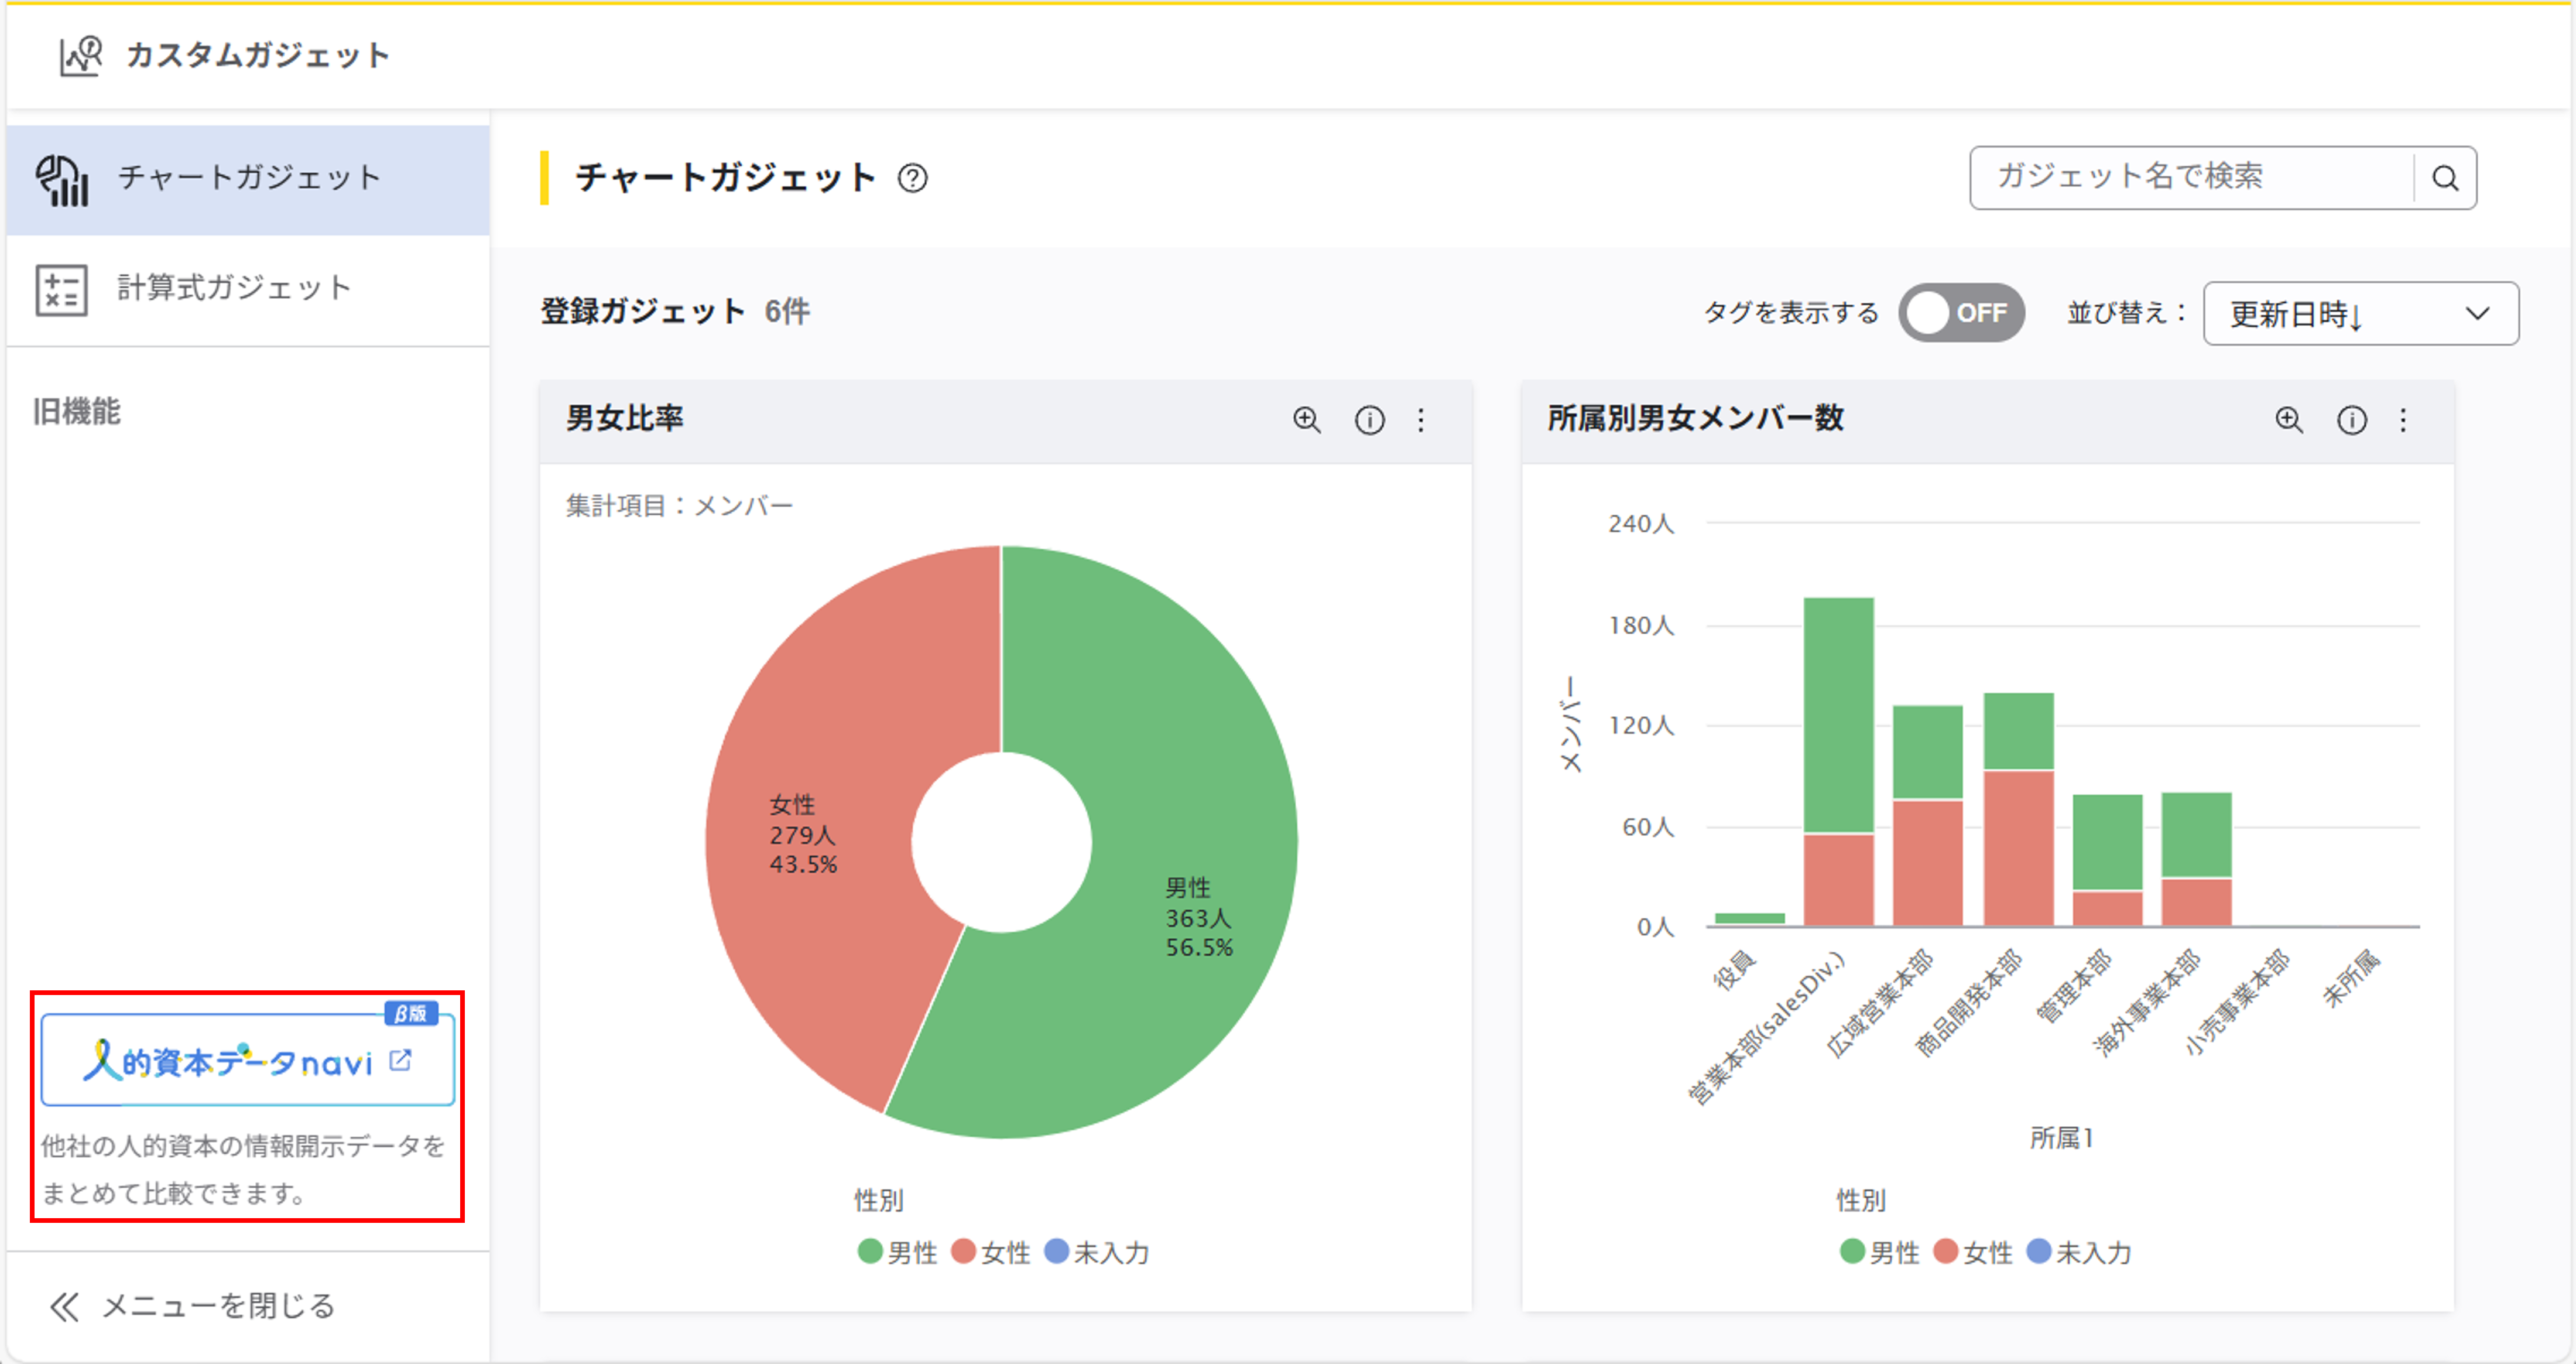Toggle the 男性 legend in the 男女比率 chart
Image resolution: width=2576 pixels, height=1364 pixels.
897,1252
